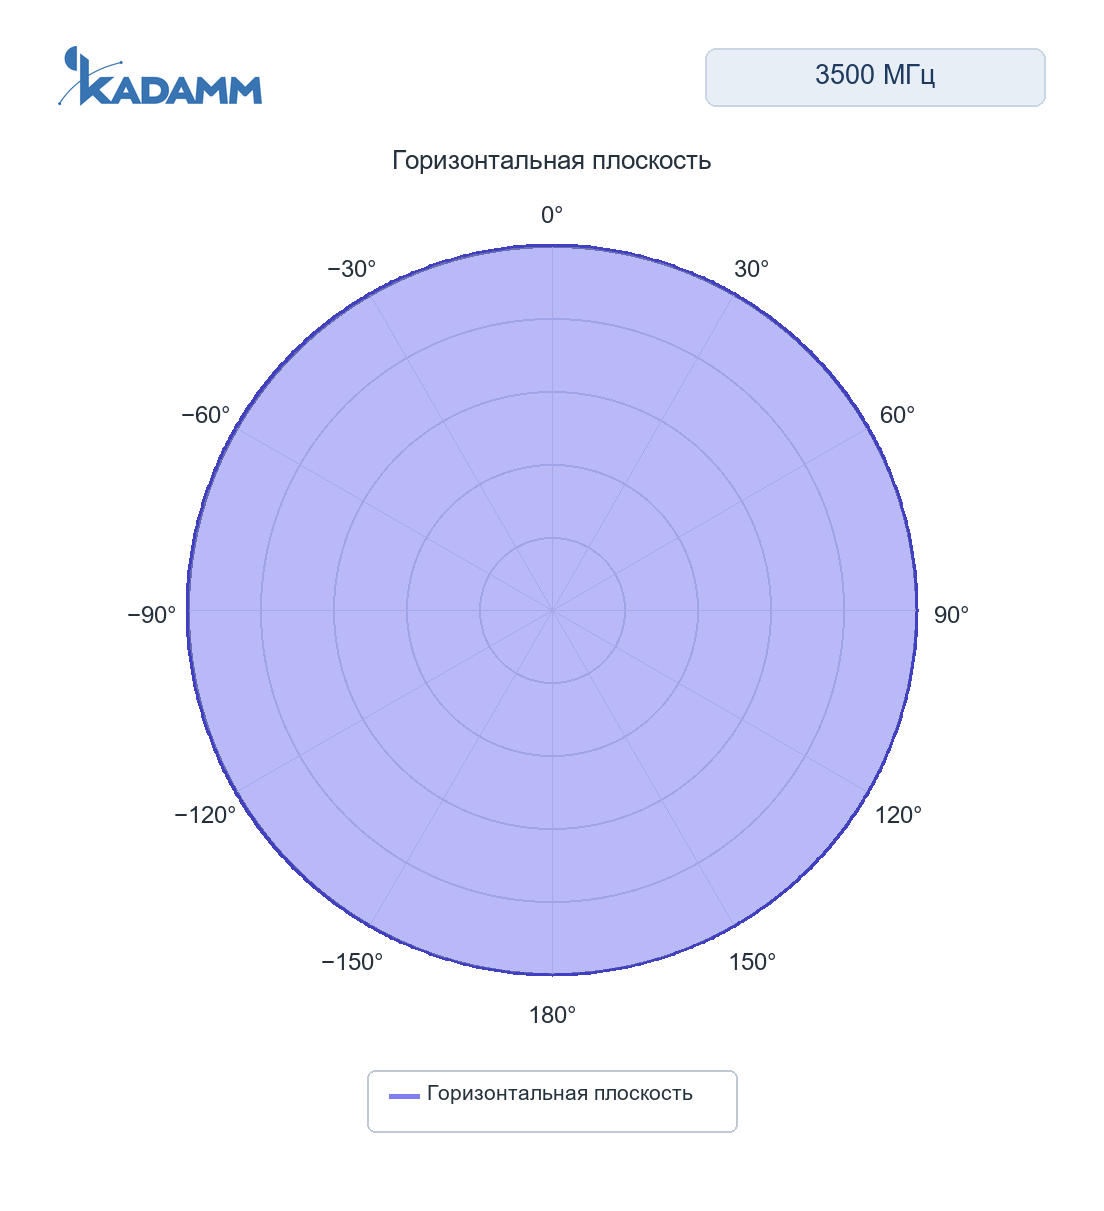
Task: Click the 30° angle label
Action: pyautogui.click(x=751, y=269)
